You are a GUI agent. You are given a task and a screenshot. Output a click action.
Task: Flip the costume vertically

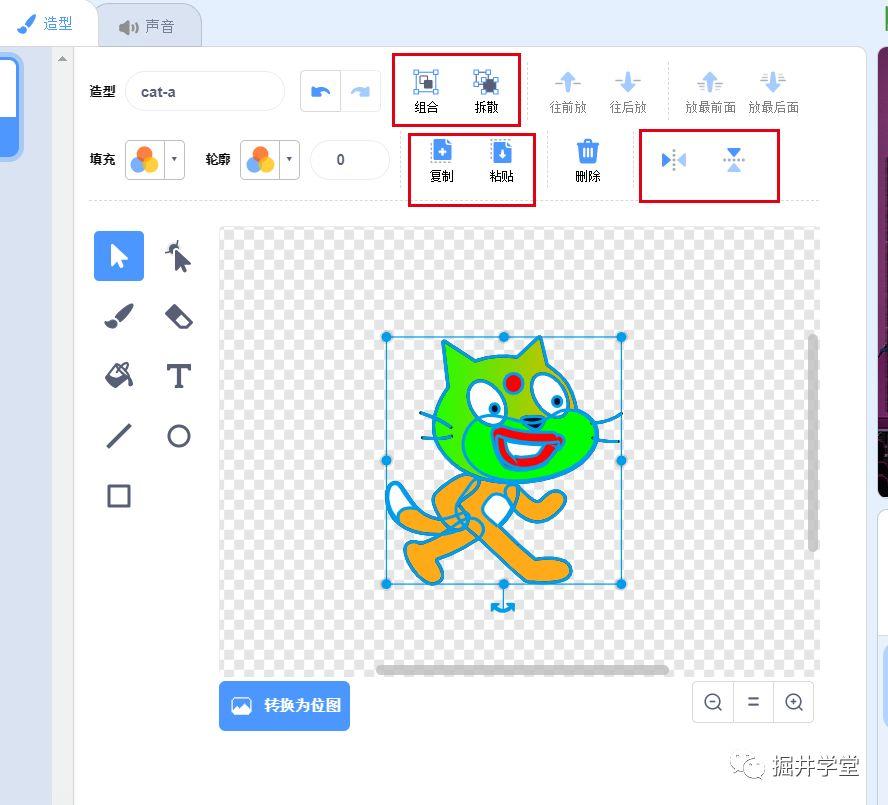[x=734, y=160]
